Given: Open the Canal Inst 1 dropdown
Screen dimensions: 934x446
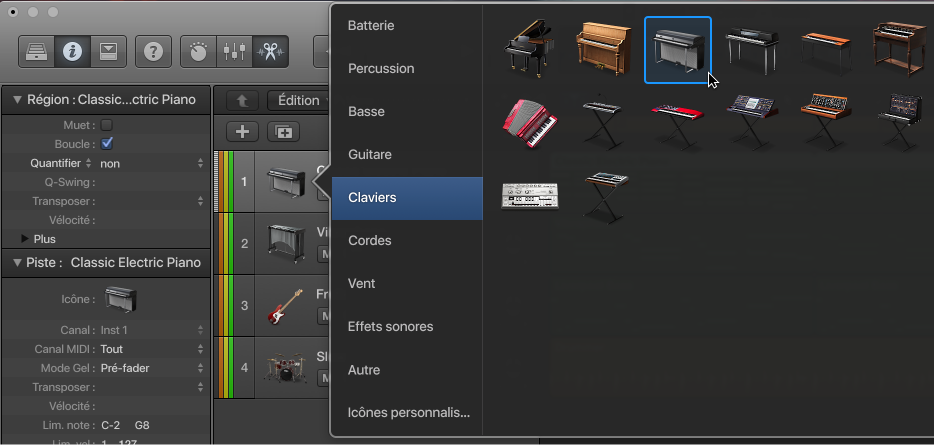Looking at the screenshot, I should pos(152,330).
